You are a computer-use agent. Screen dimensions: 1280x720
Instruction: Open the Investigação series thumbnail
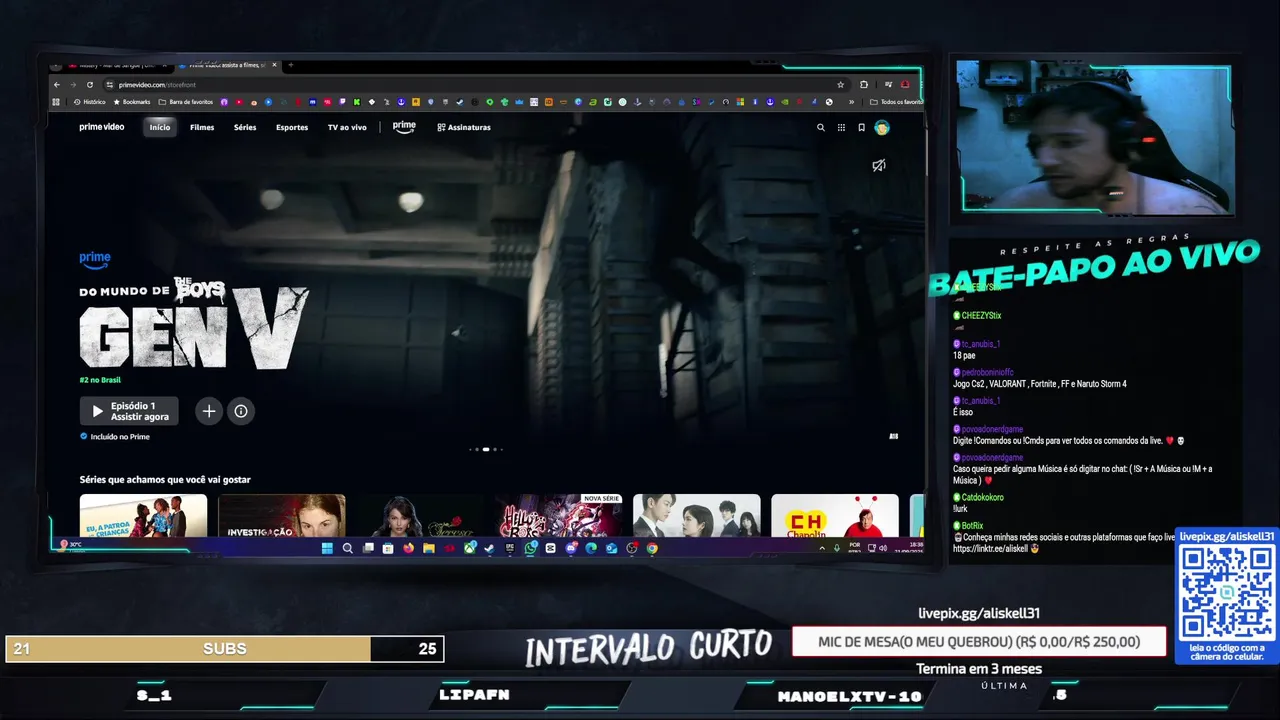click(x=282, y=516)
